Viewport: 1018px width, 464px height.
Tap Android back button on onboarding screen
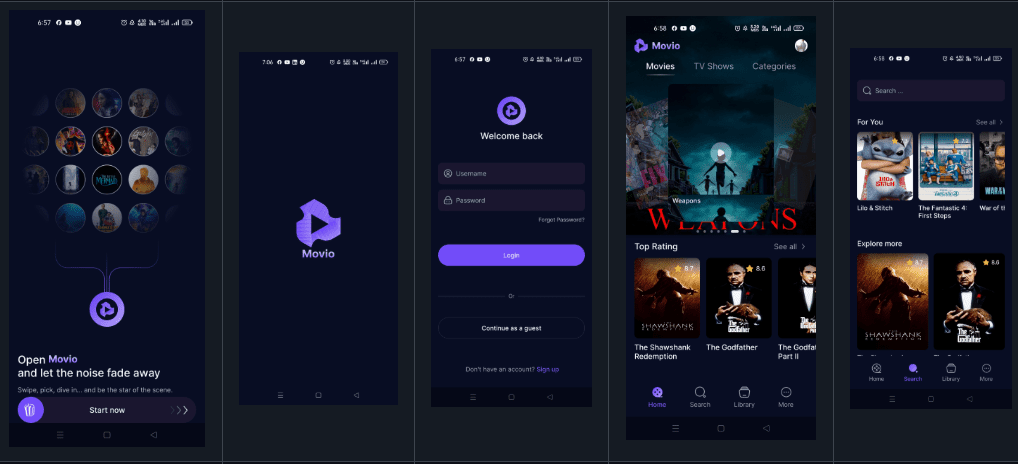coord(154,435)
